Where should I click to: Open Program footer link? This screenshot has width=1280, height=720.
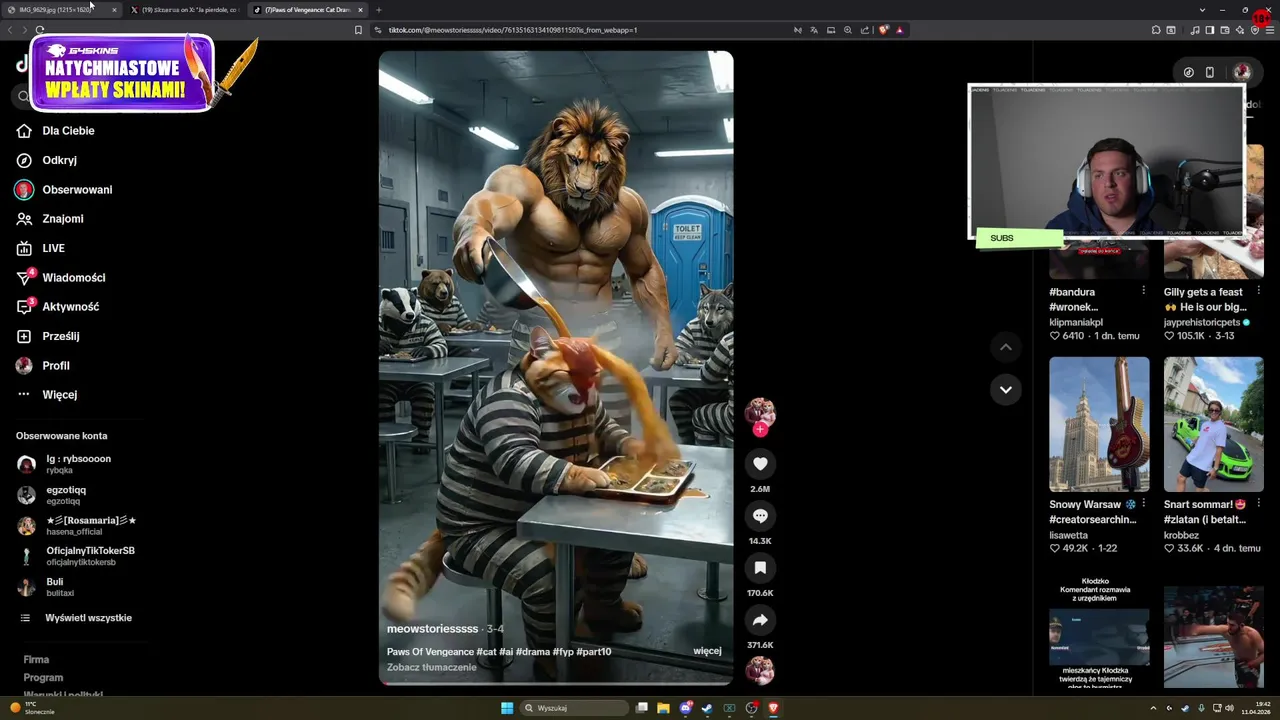43,678
